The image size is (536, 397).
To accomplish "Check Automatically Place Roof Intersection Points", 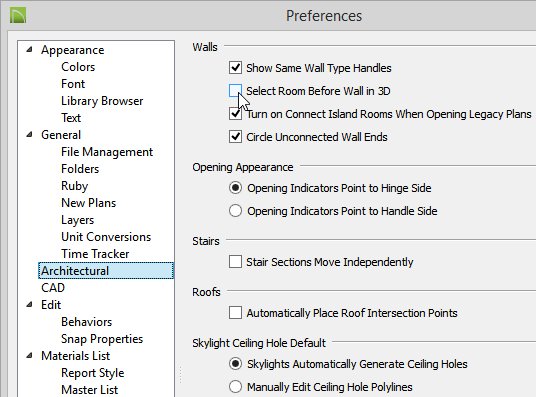I will coord(235,313).
